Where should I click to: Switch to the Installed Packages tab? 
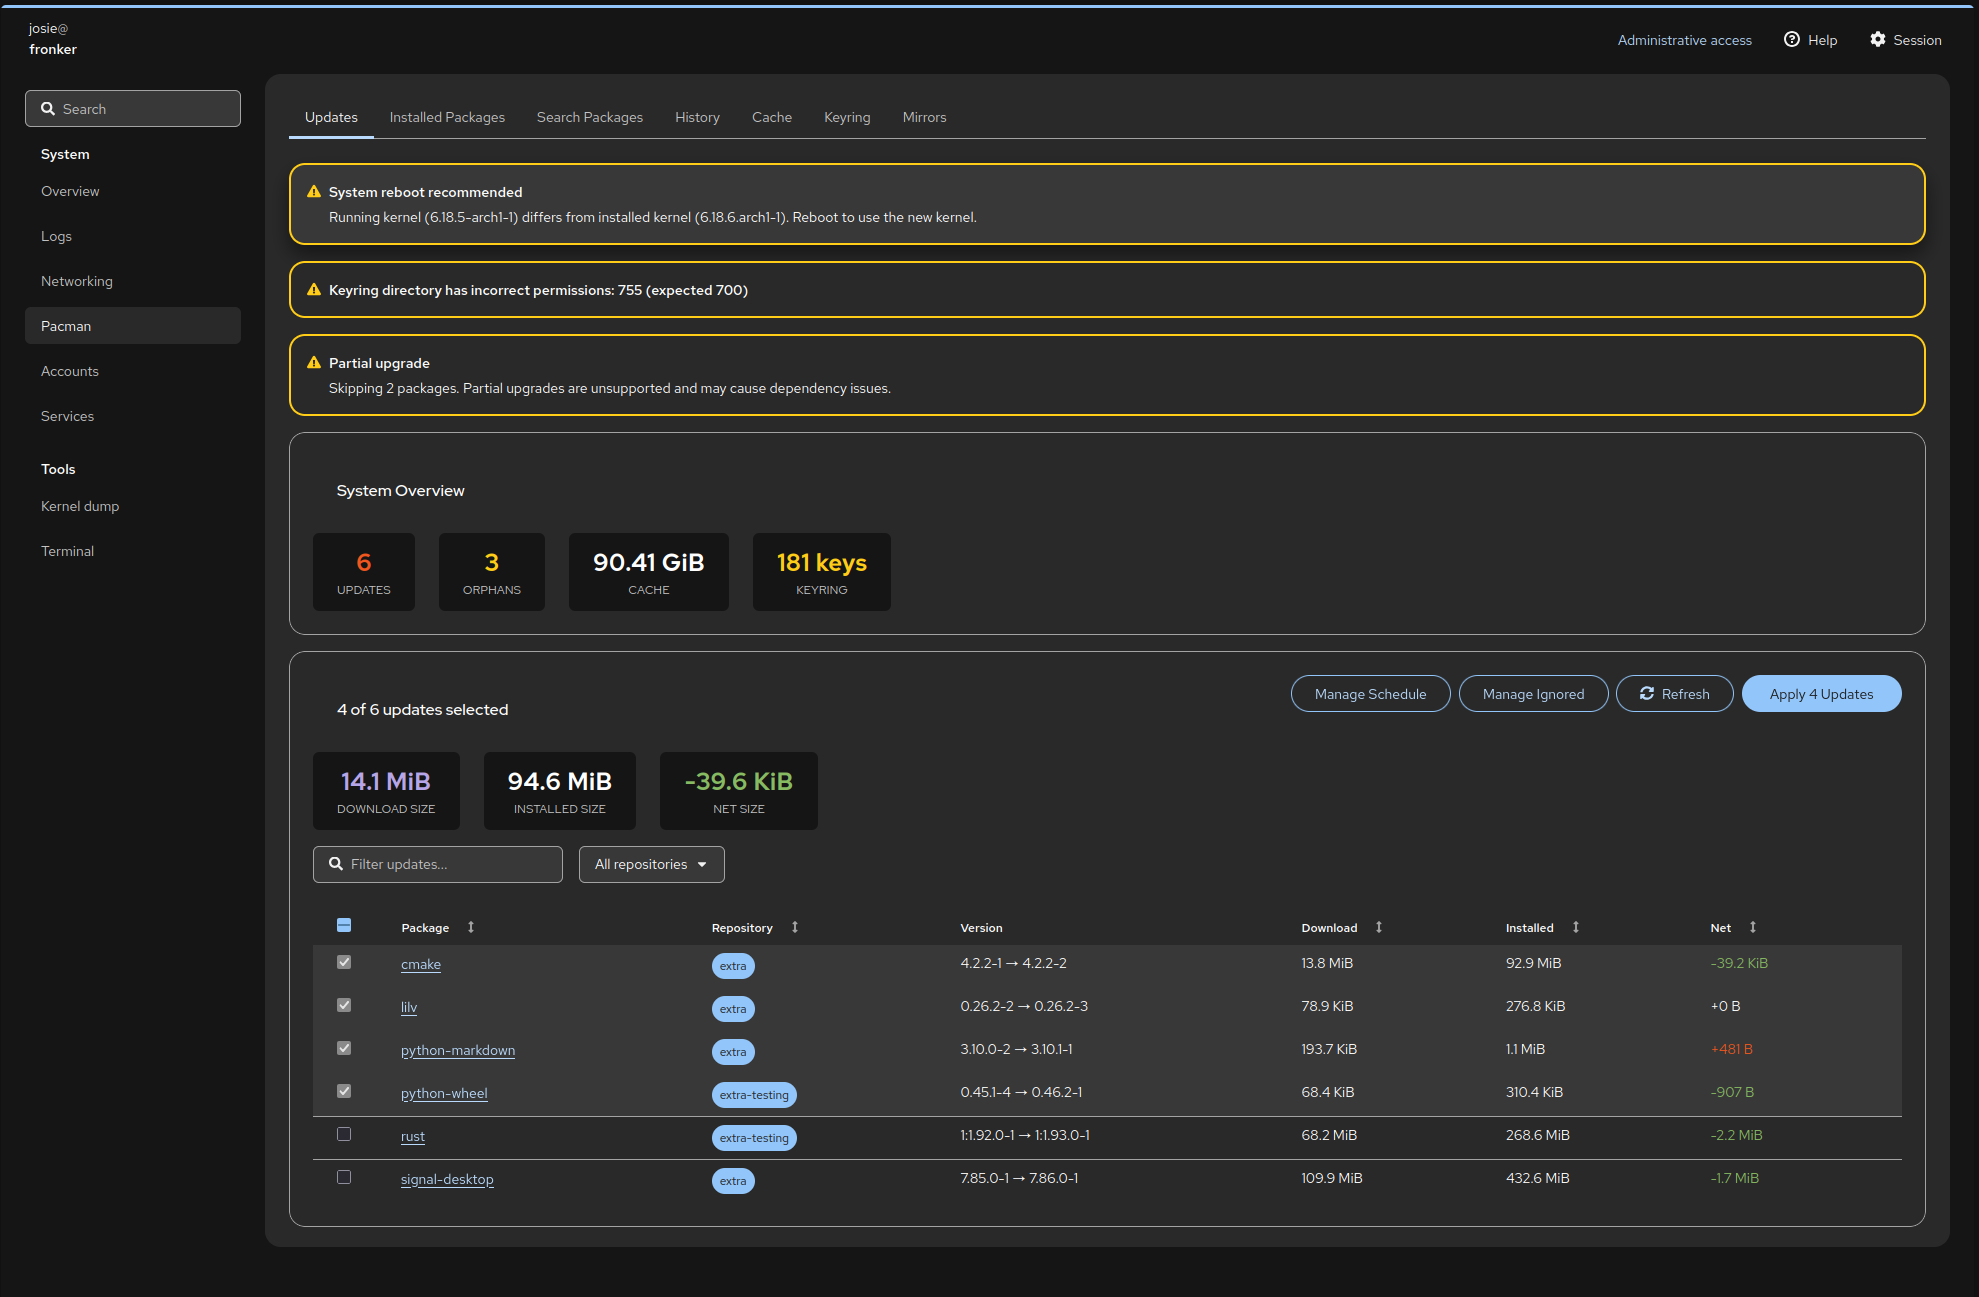pyautogui.click(x=447, y=118)
